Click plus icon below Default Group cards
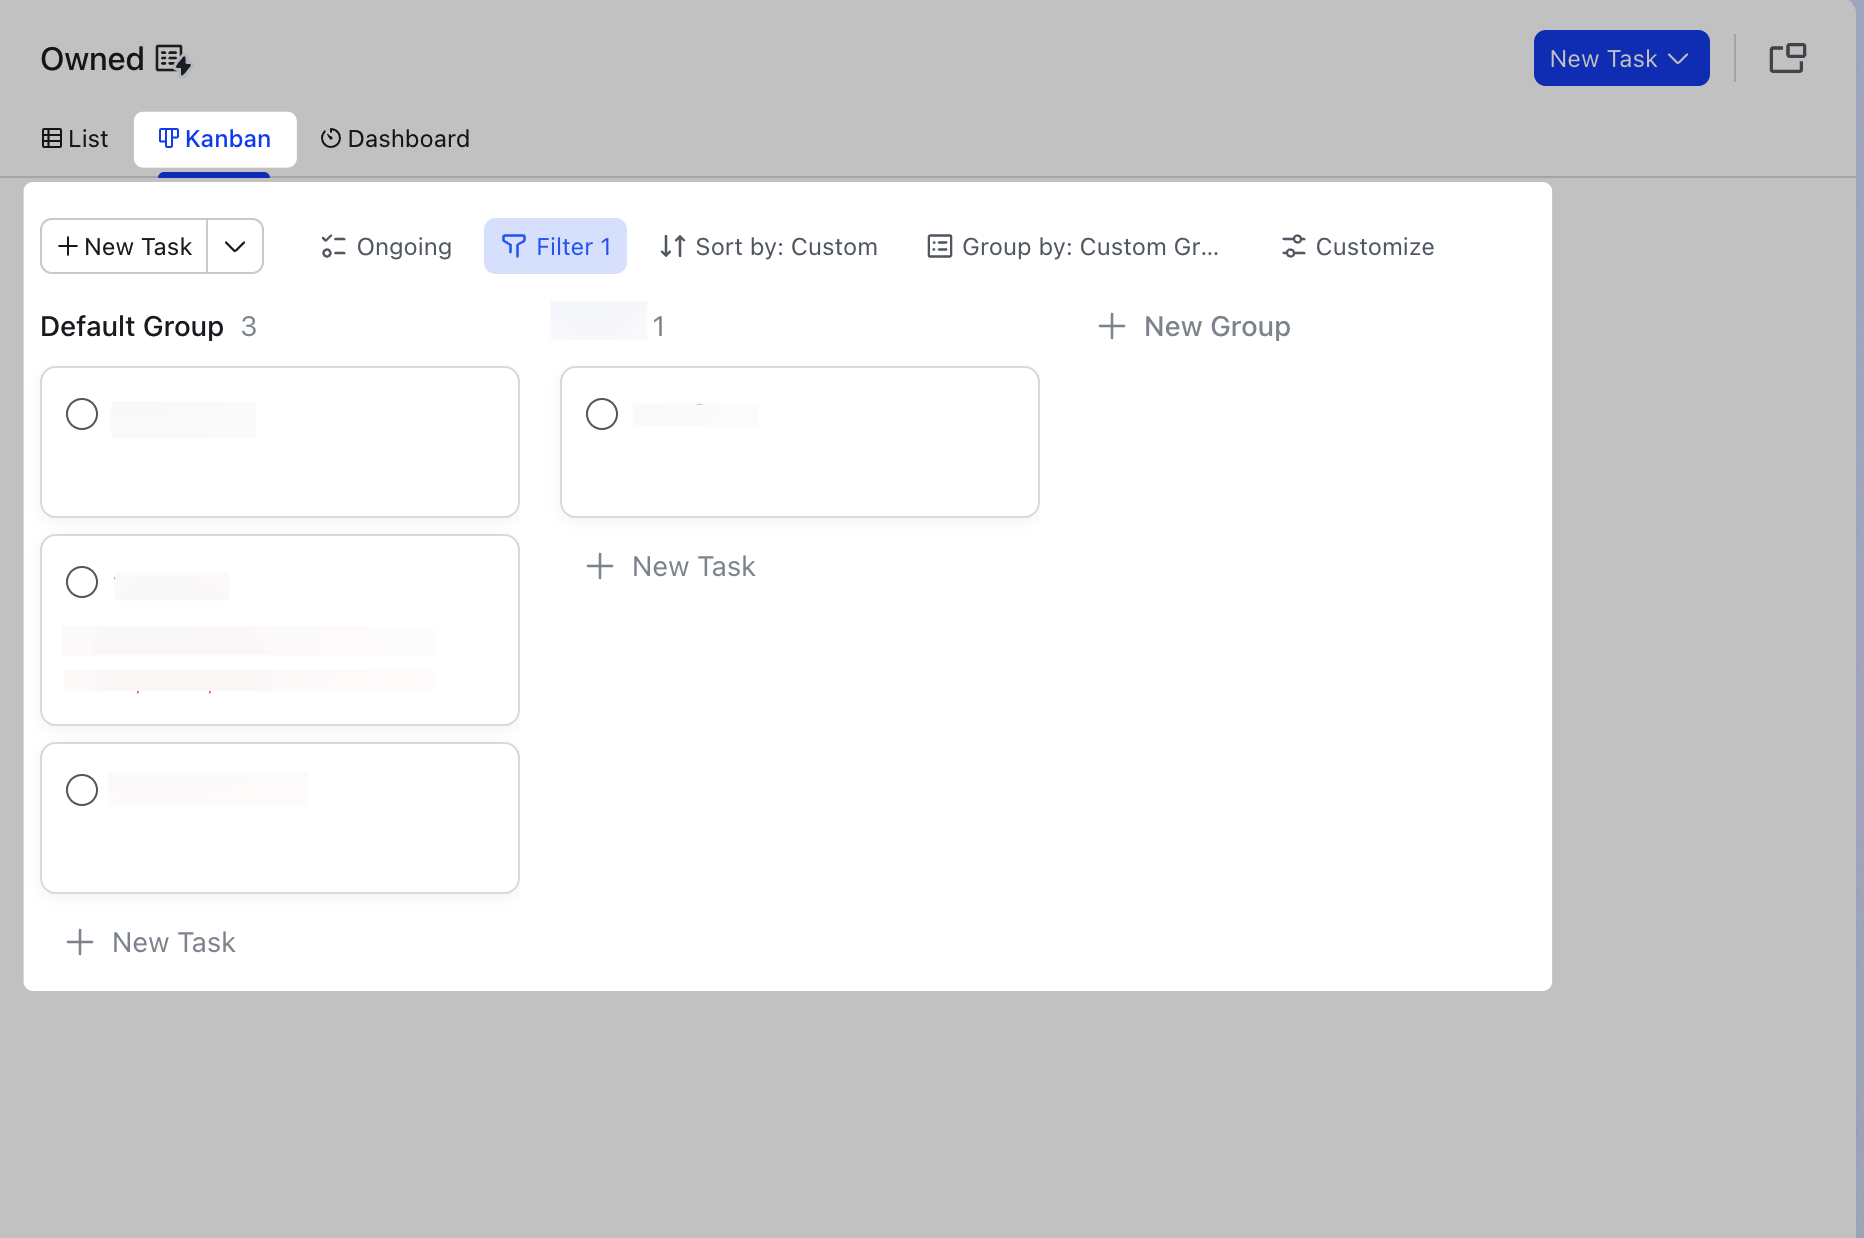Screen dimensions: 1864x1238 80,942
